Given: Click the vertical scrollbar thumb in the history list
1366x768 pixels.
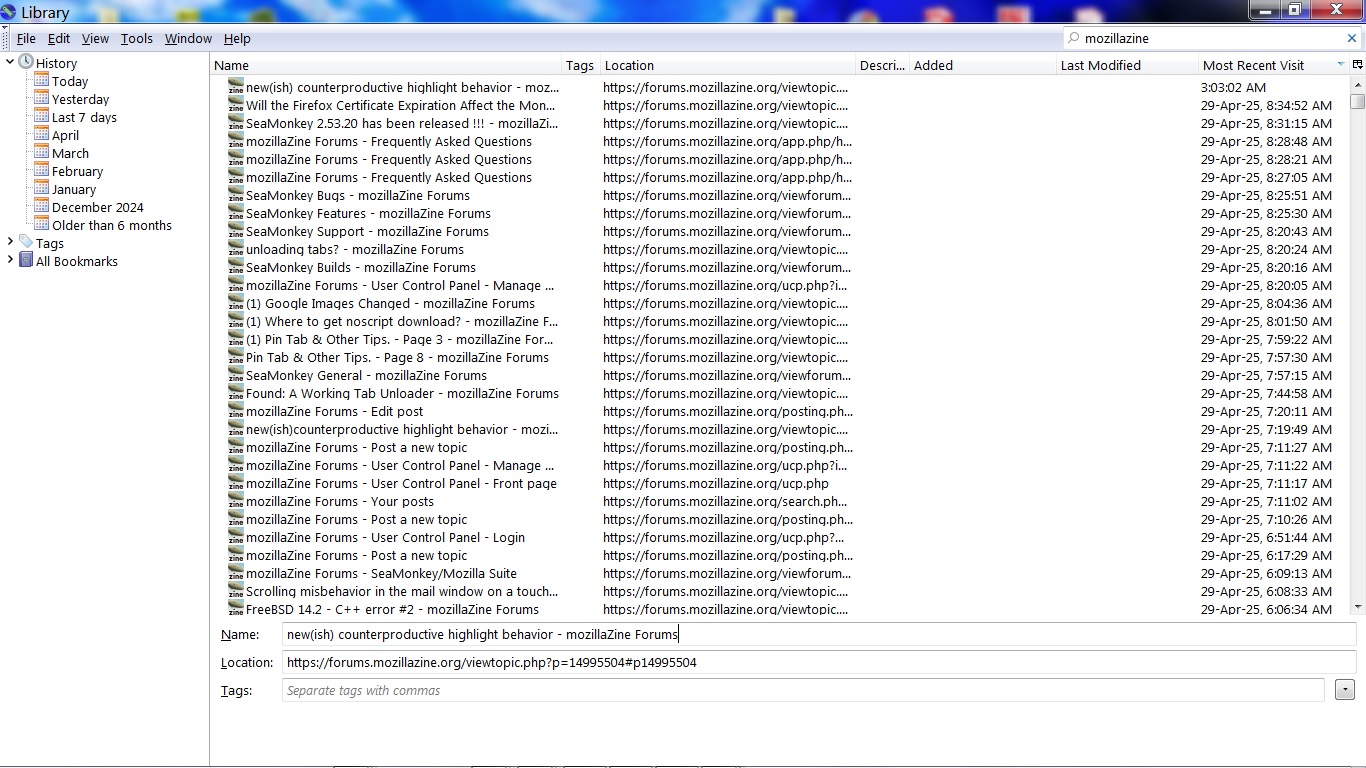Looking at the screenshot, I should point(1357,101).
